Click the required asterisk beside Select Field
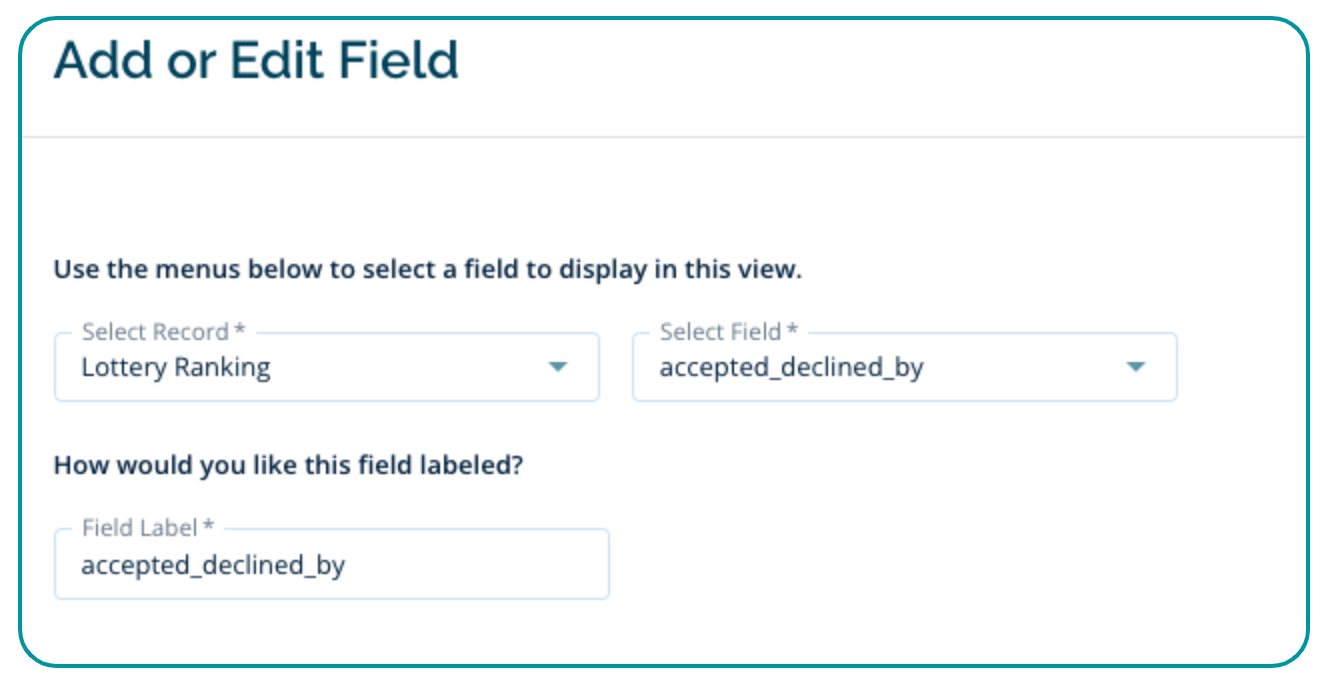The image size is (1333, 693). pos(792,331)
